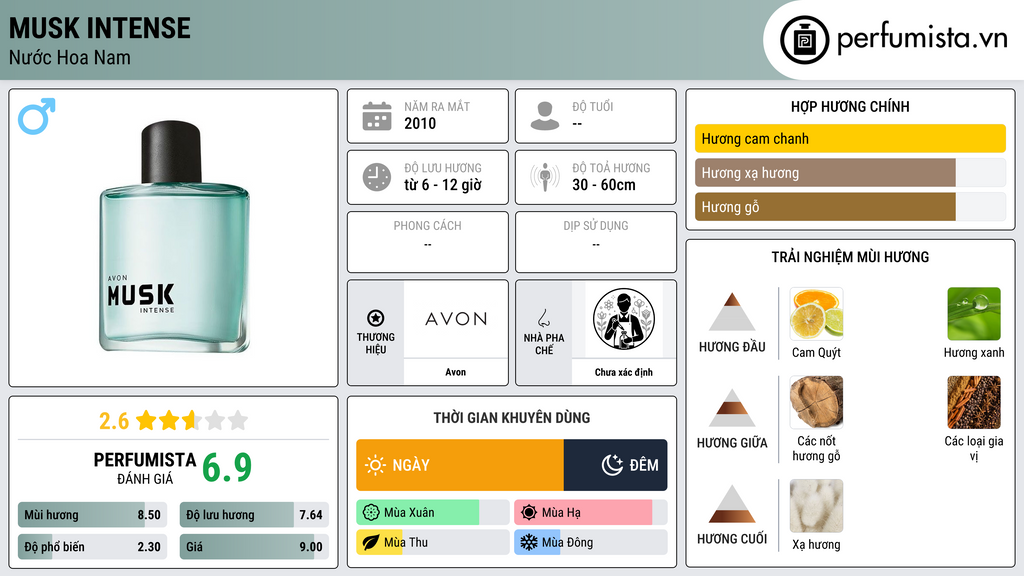Click the Xạ hương note image

(816, 506)
